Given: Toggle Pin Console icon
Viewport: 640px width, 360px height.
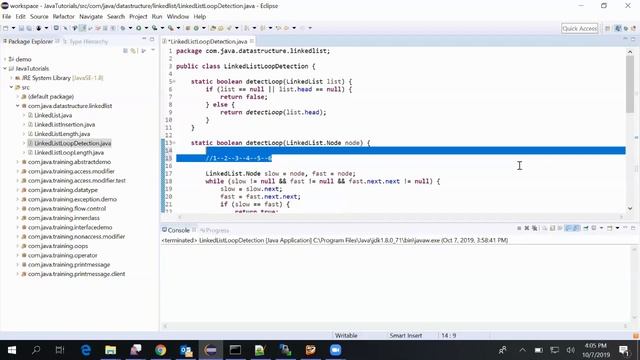Looking at the screenshot, I should click(586, 228).
